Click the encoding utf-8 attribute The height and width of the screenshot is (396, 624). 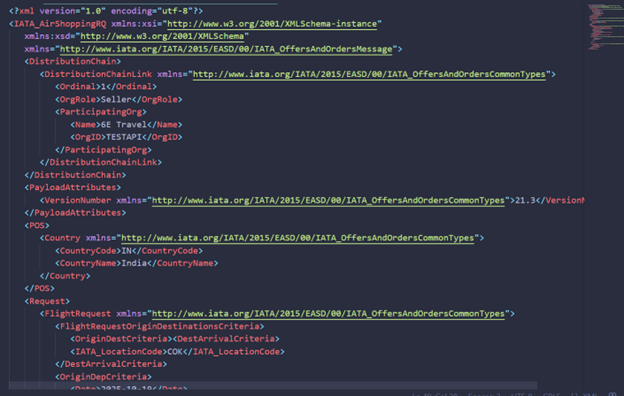point(152,11)
